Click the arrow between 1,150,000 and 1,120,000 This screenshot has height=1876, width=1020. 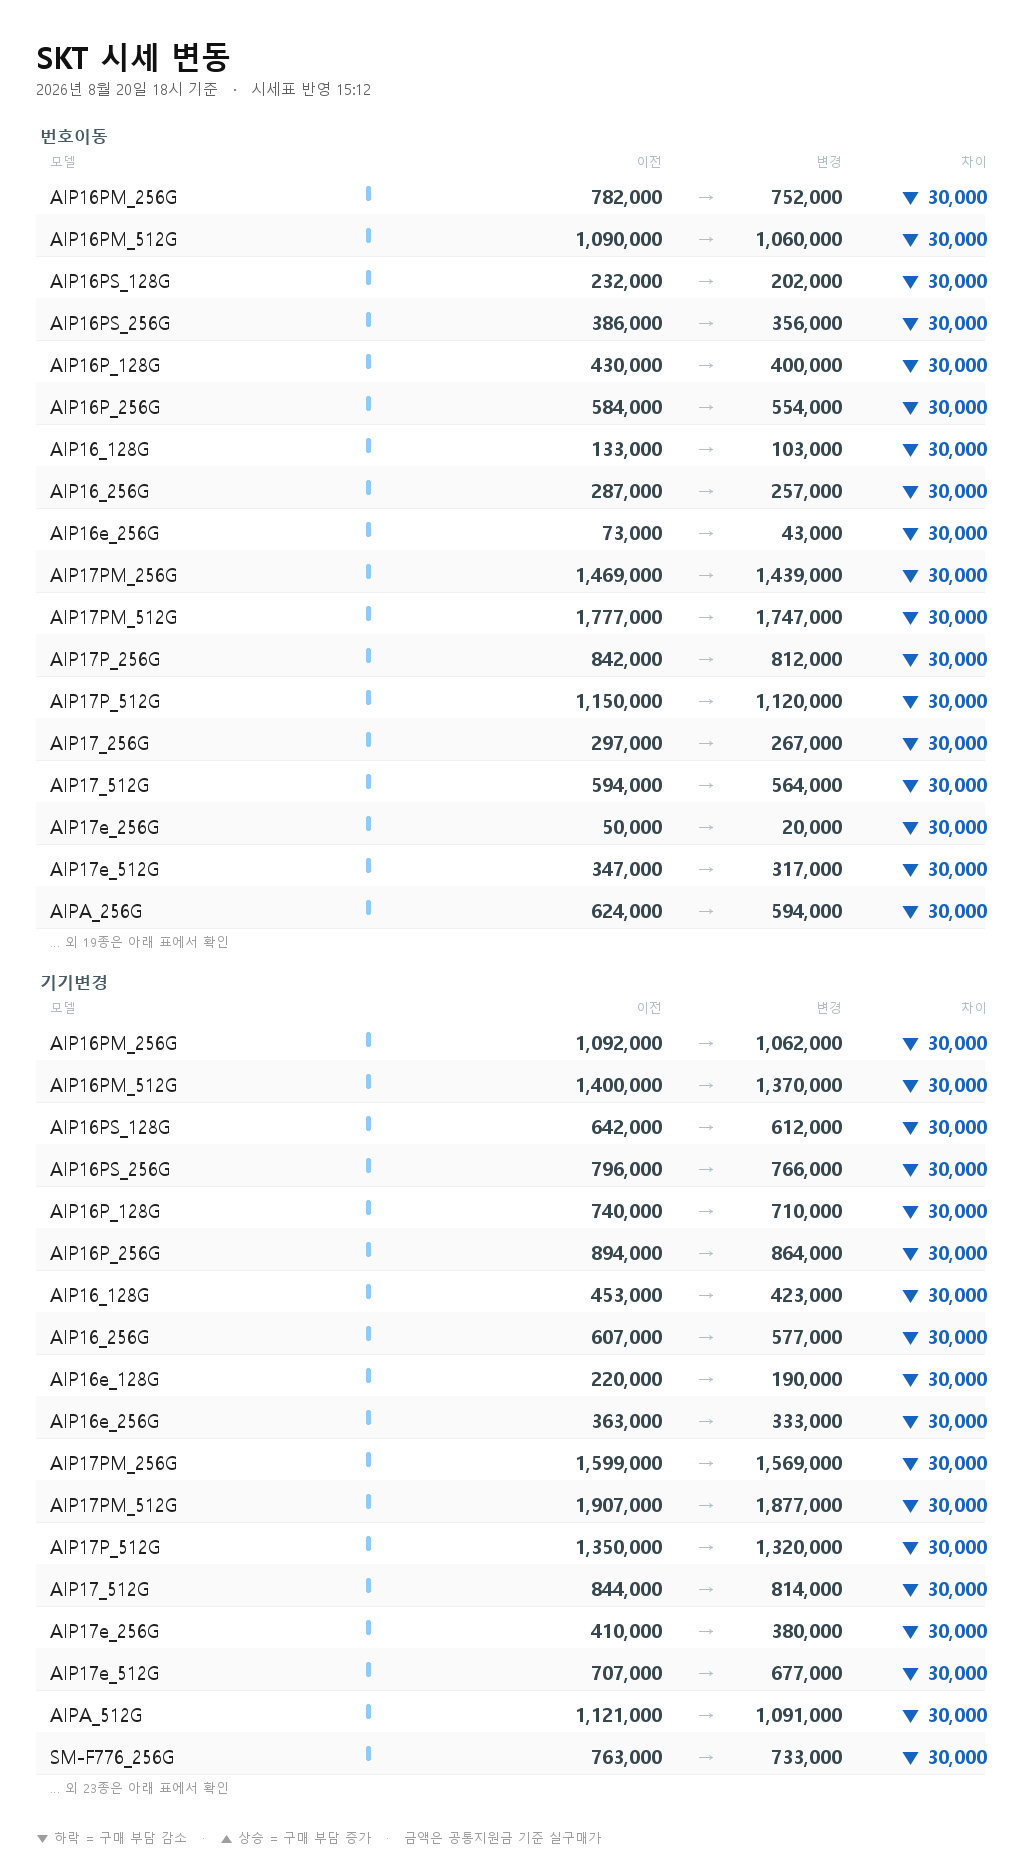(706, 702)
